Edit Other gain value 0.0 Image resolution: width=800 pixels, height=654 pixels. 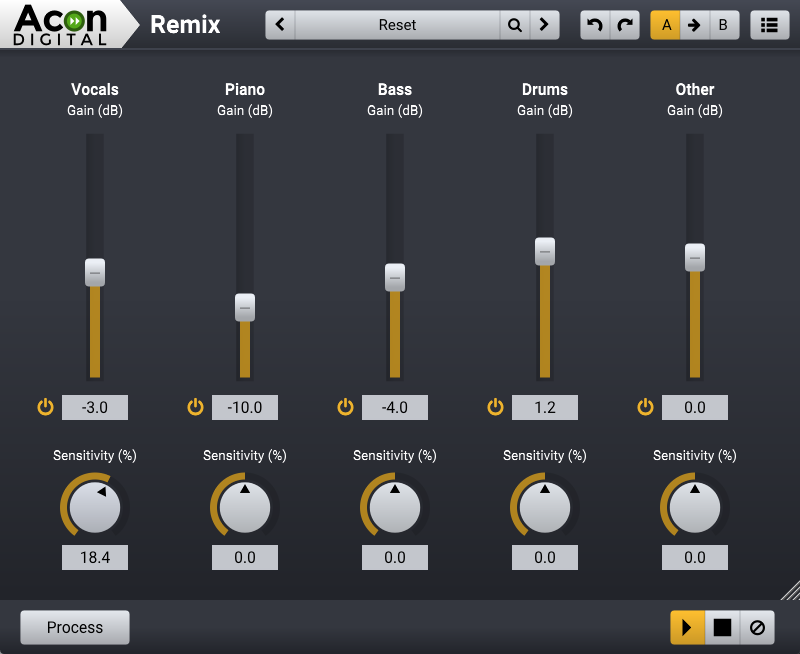[695, 407]
